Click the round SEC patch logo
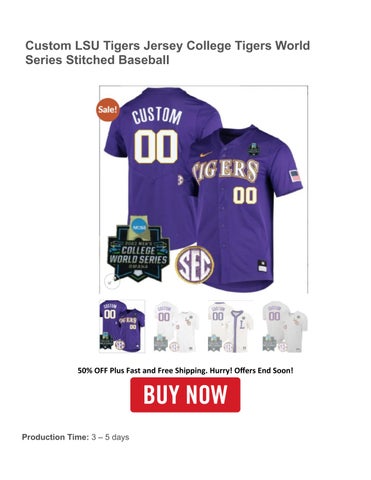 (195, 265)
